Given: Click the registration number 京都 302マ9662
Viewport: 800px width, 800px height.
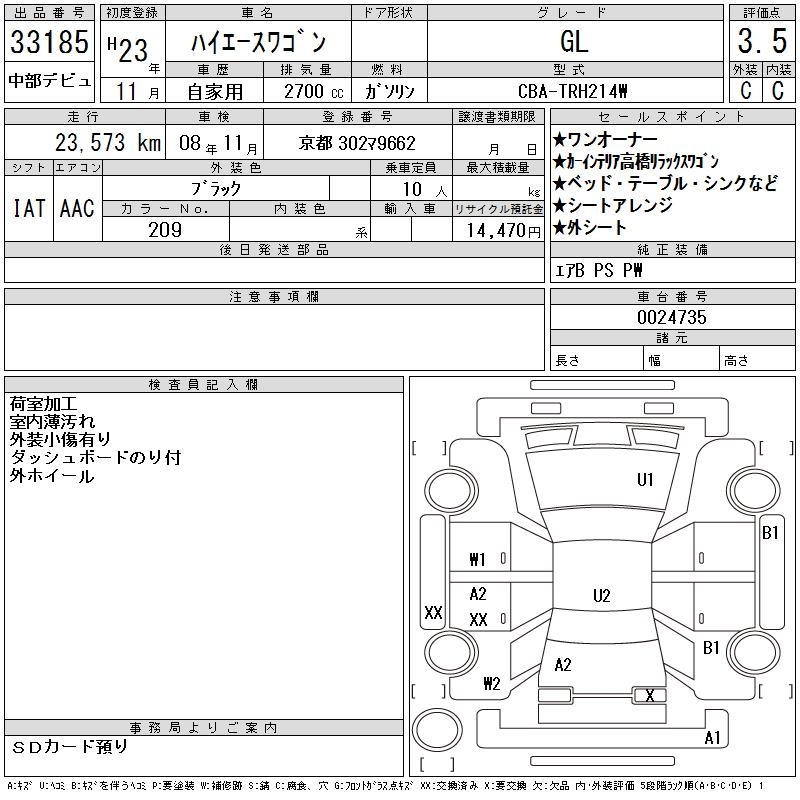Looking at the screenshot, I should [x=357, y=143].
